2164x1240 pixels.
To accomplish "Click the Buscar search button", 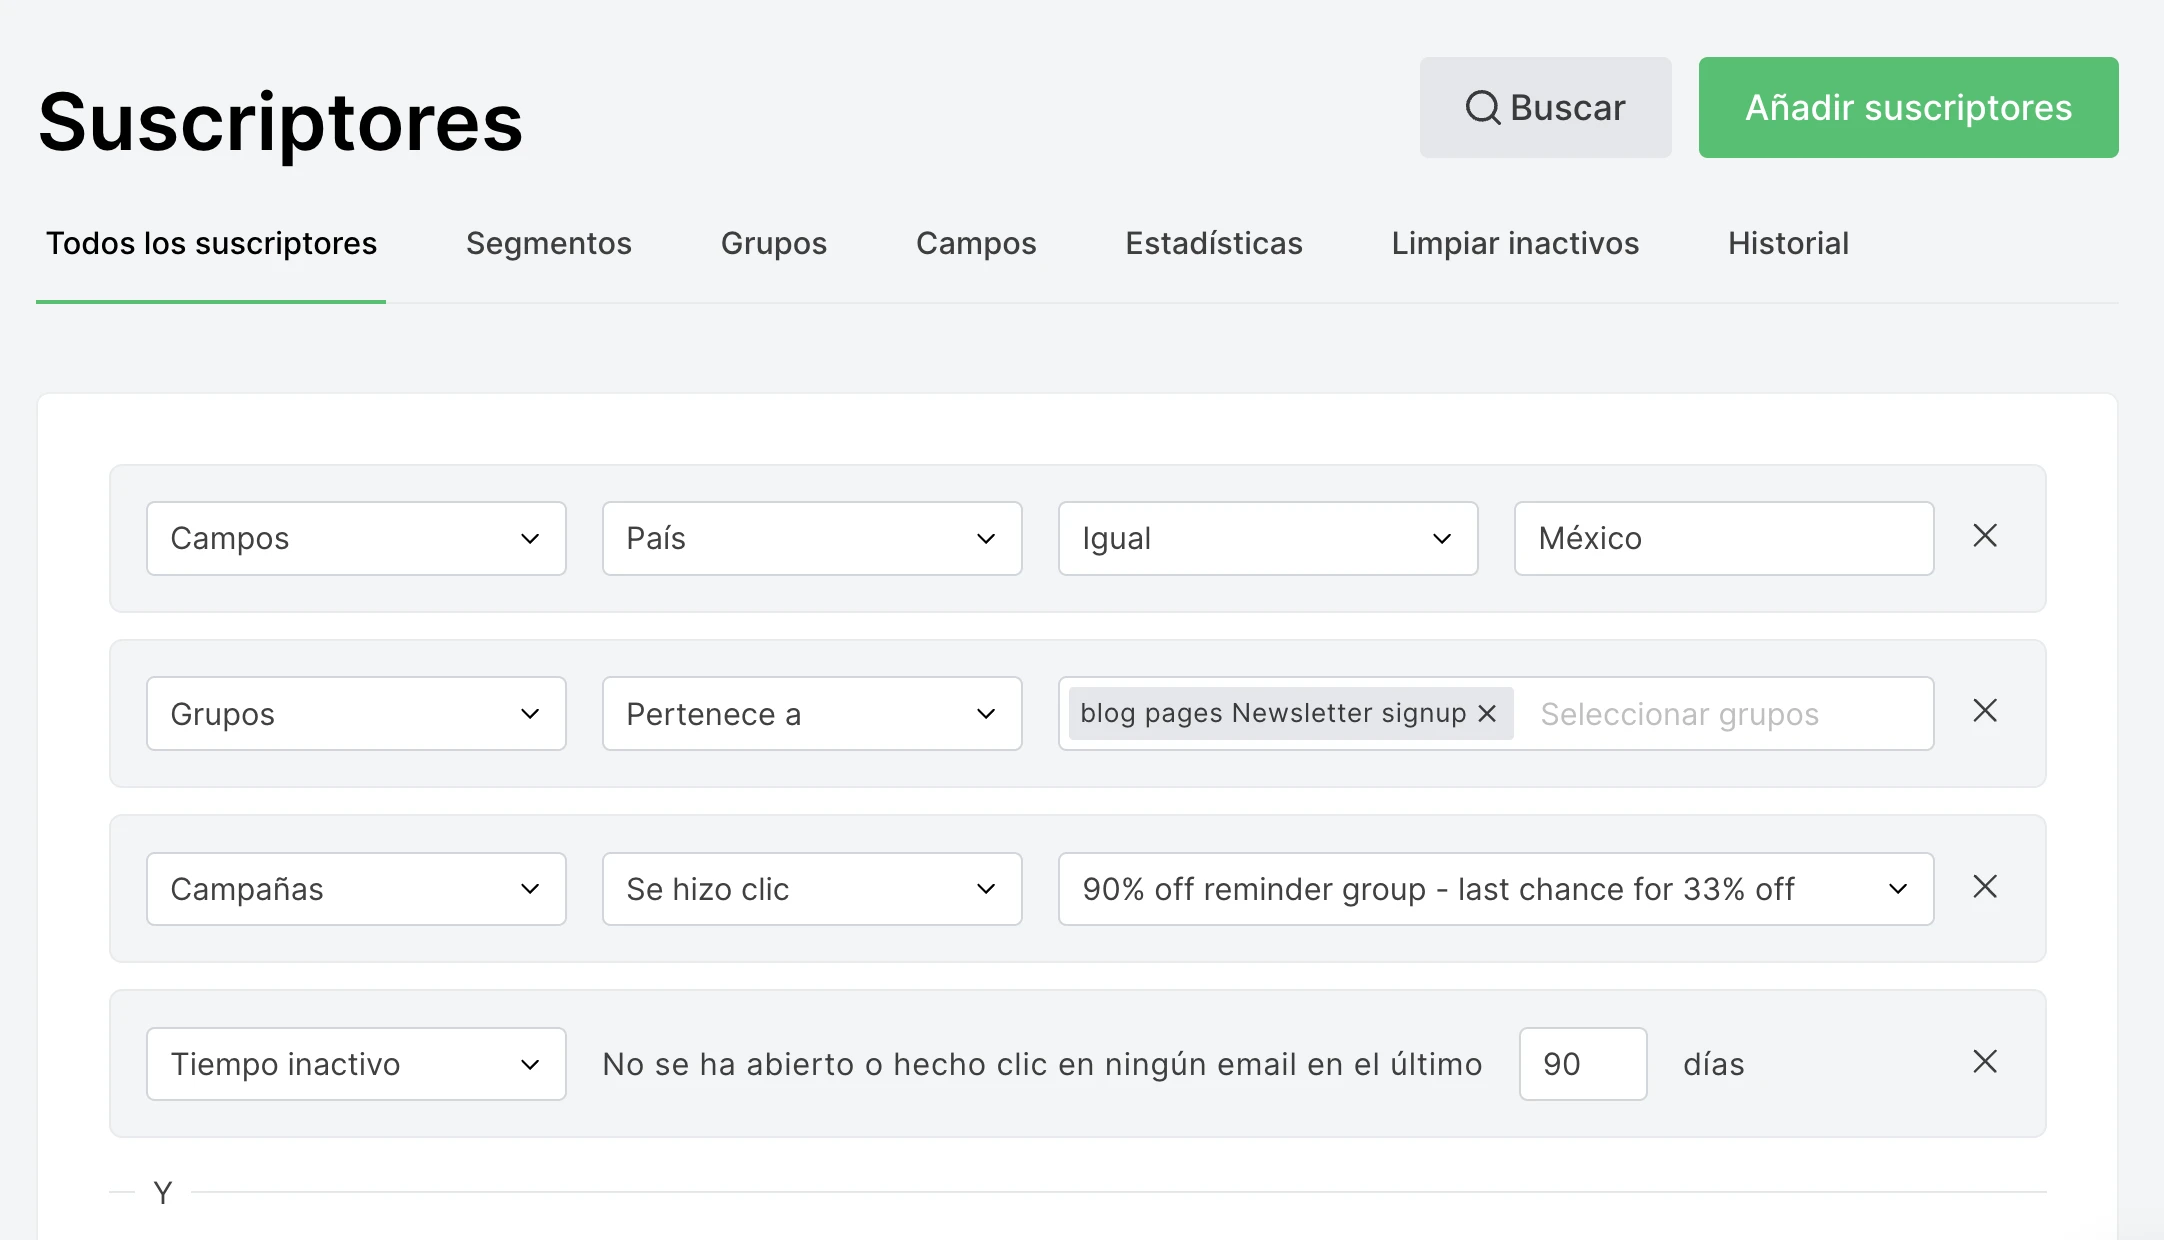I will 1545,107.
